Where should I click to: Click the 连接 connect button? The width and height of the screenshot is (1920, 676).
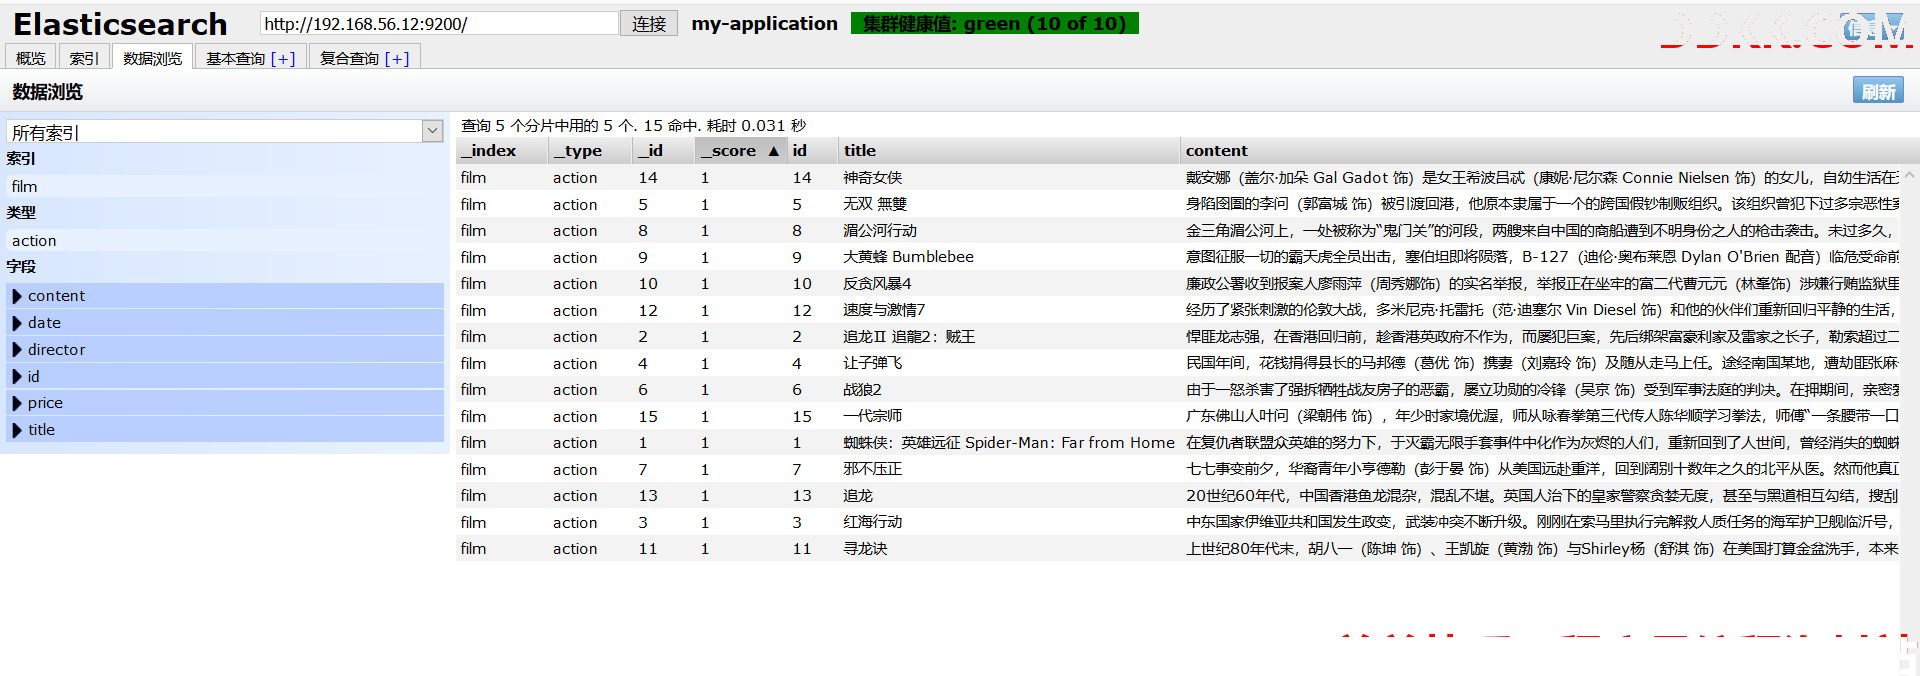[649, 23]
